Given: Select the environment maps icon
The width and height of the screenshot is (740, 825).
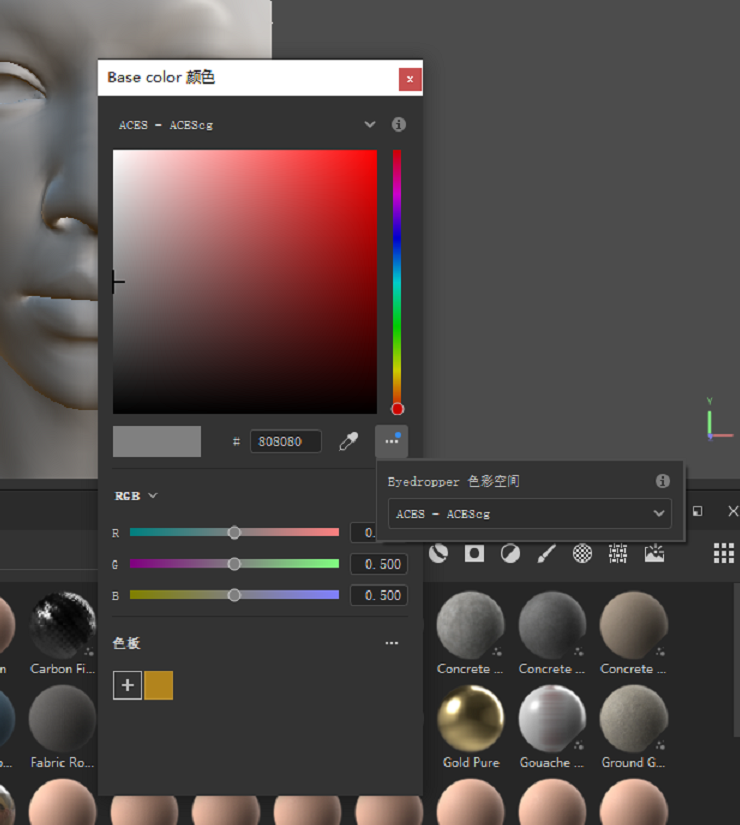Looking at the screenshot, I should pyautogui.click(x=654, y=553).
